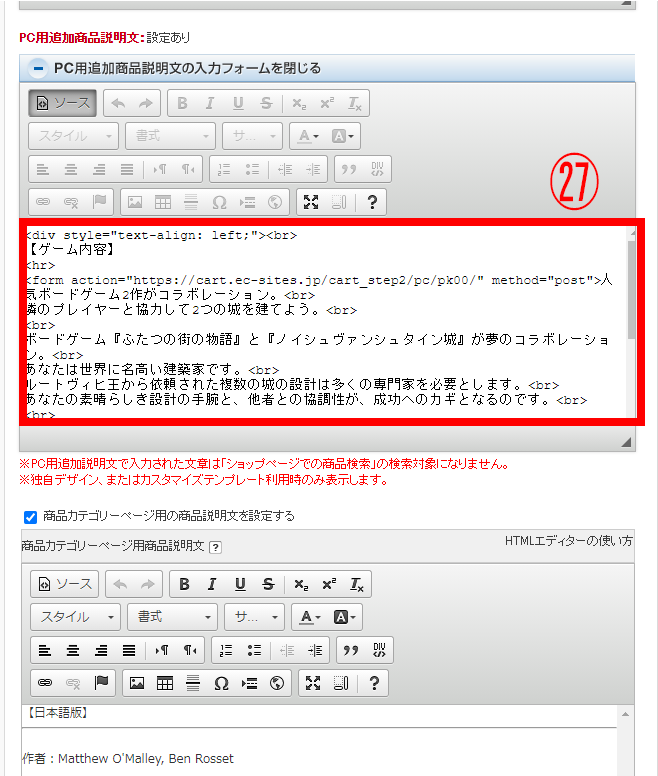This screenshot has height=776, width=658.
Task: Click image icon in PC用追加商品説明文 editor
Action: [135, 202]
